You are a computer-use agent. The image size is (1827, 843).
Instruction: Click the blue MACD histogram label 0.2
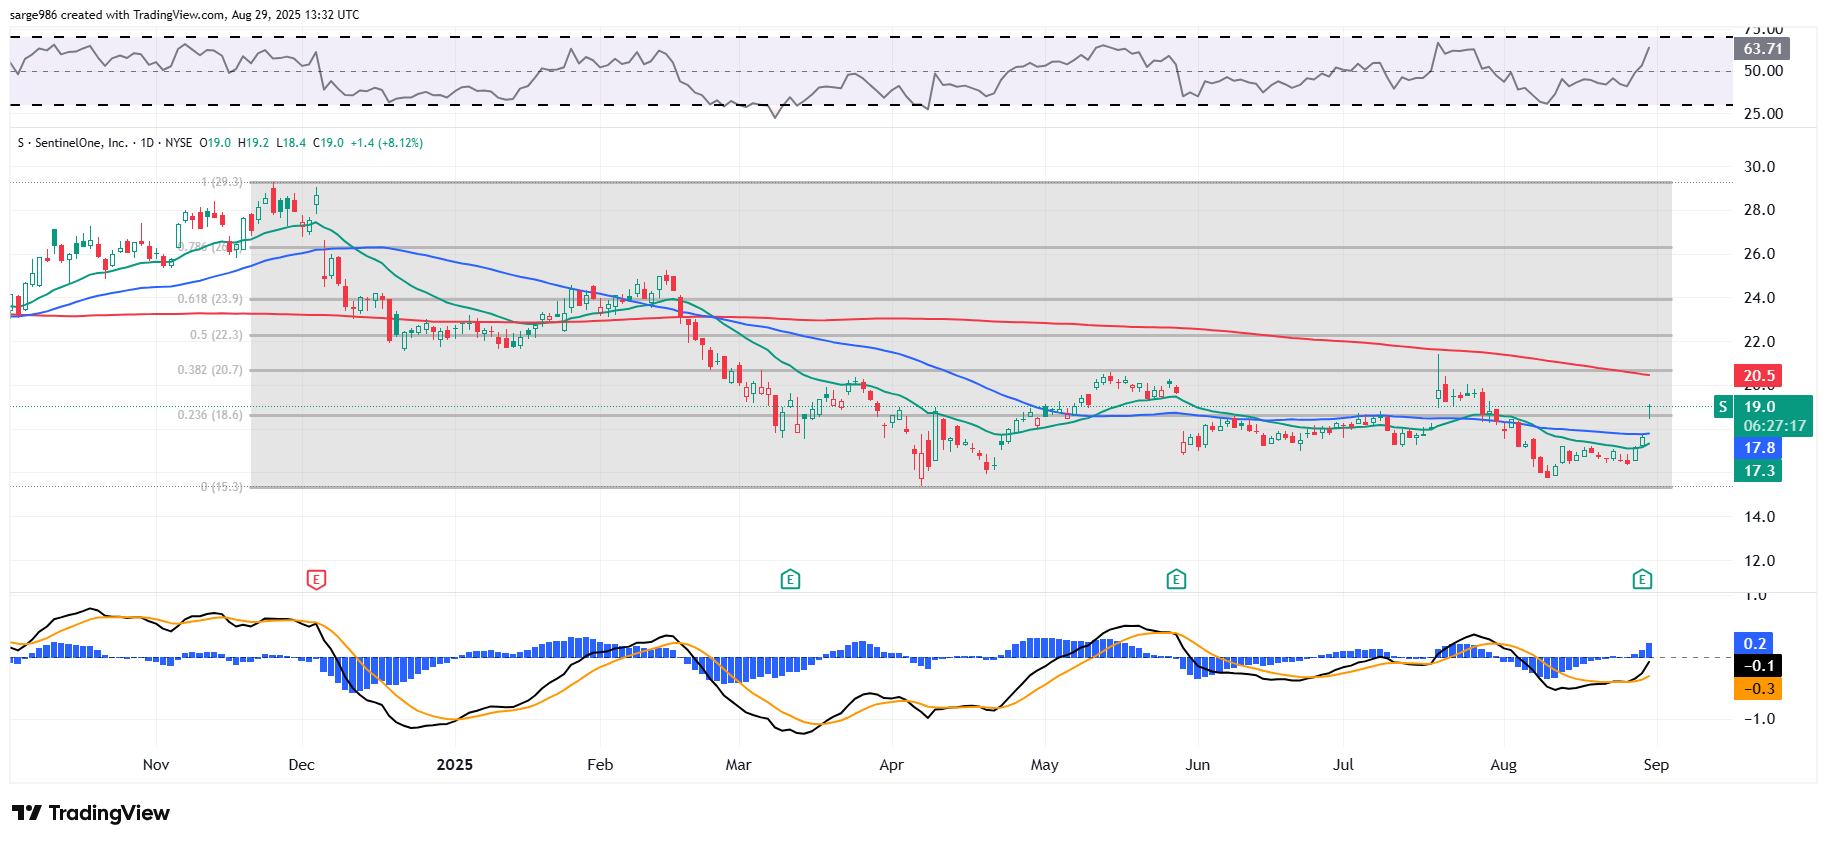tap(1755, 643)
